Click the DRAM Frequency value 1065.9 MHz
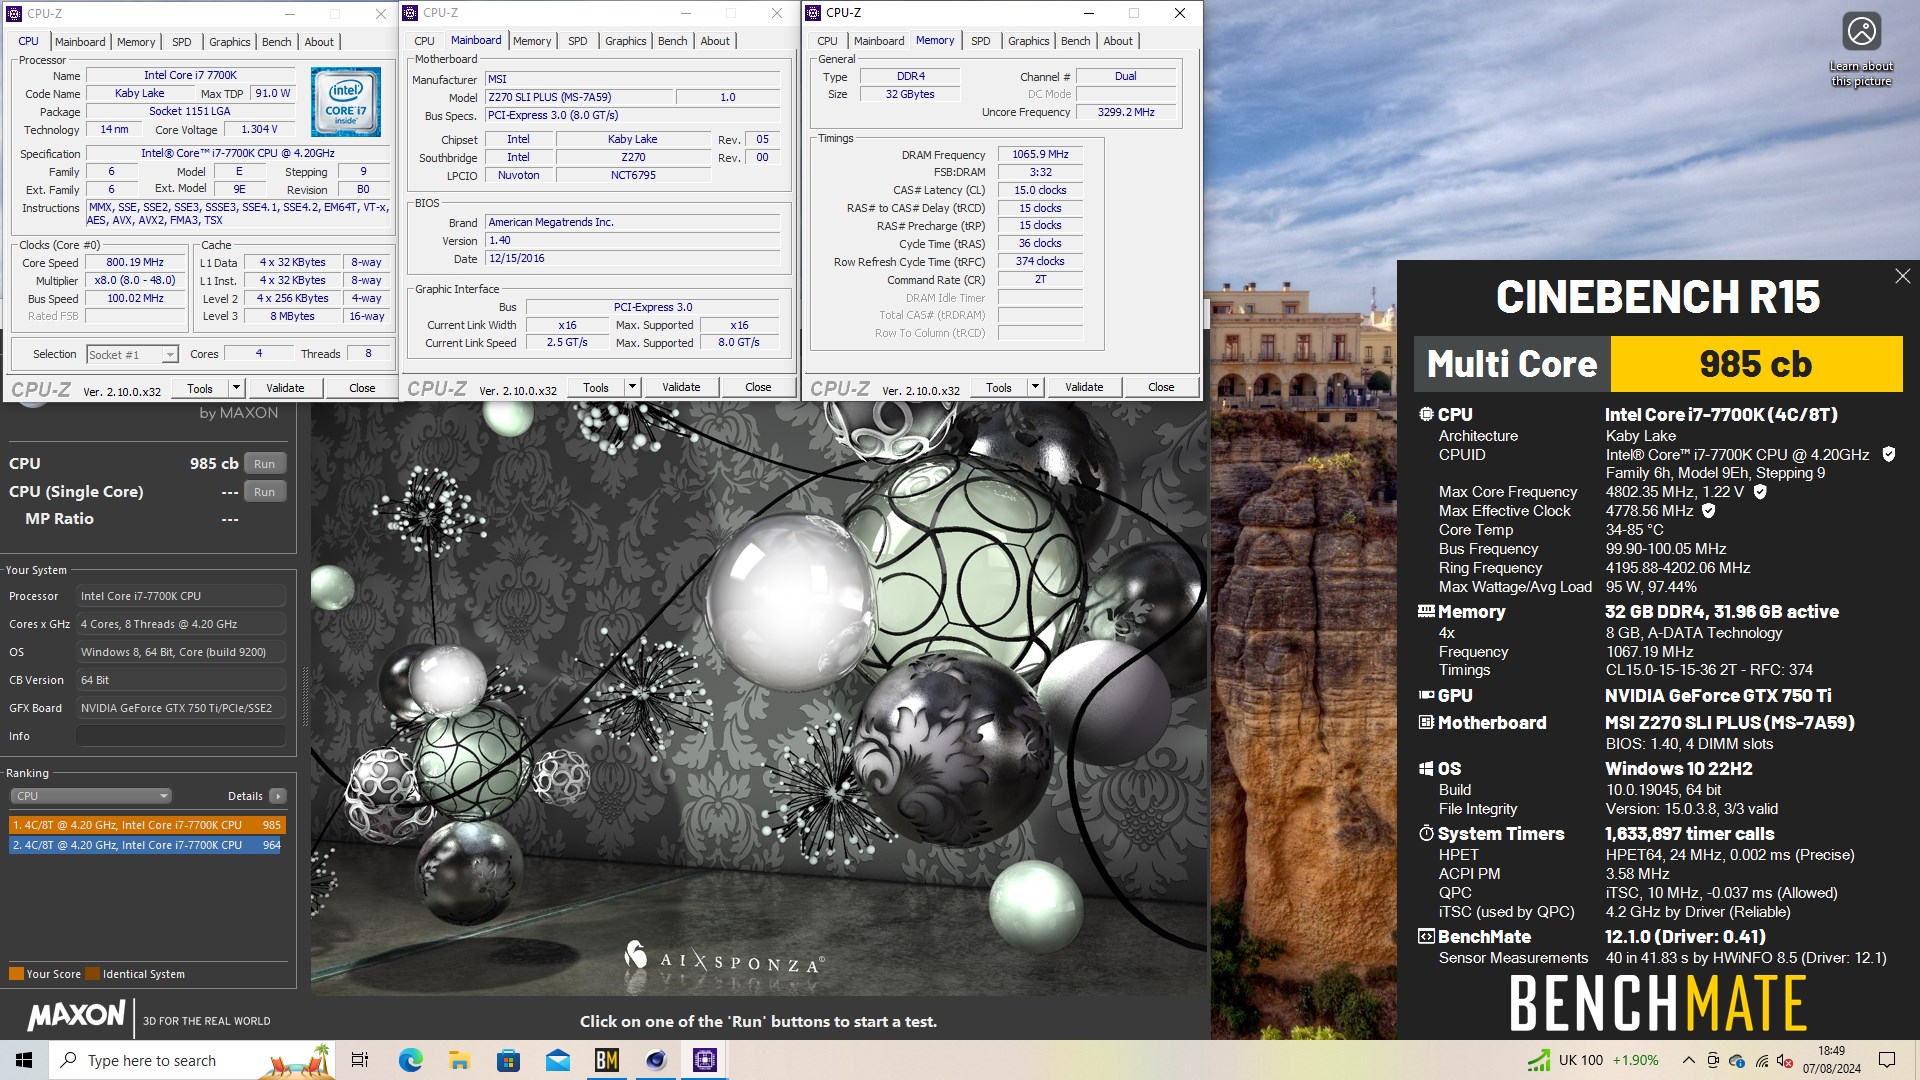Screen dimensions: 1920x1080 (1040, 155)
